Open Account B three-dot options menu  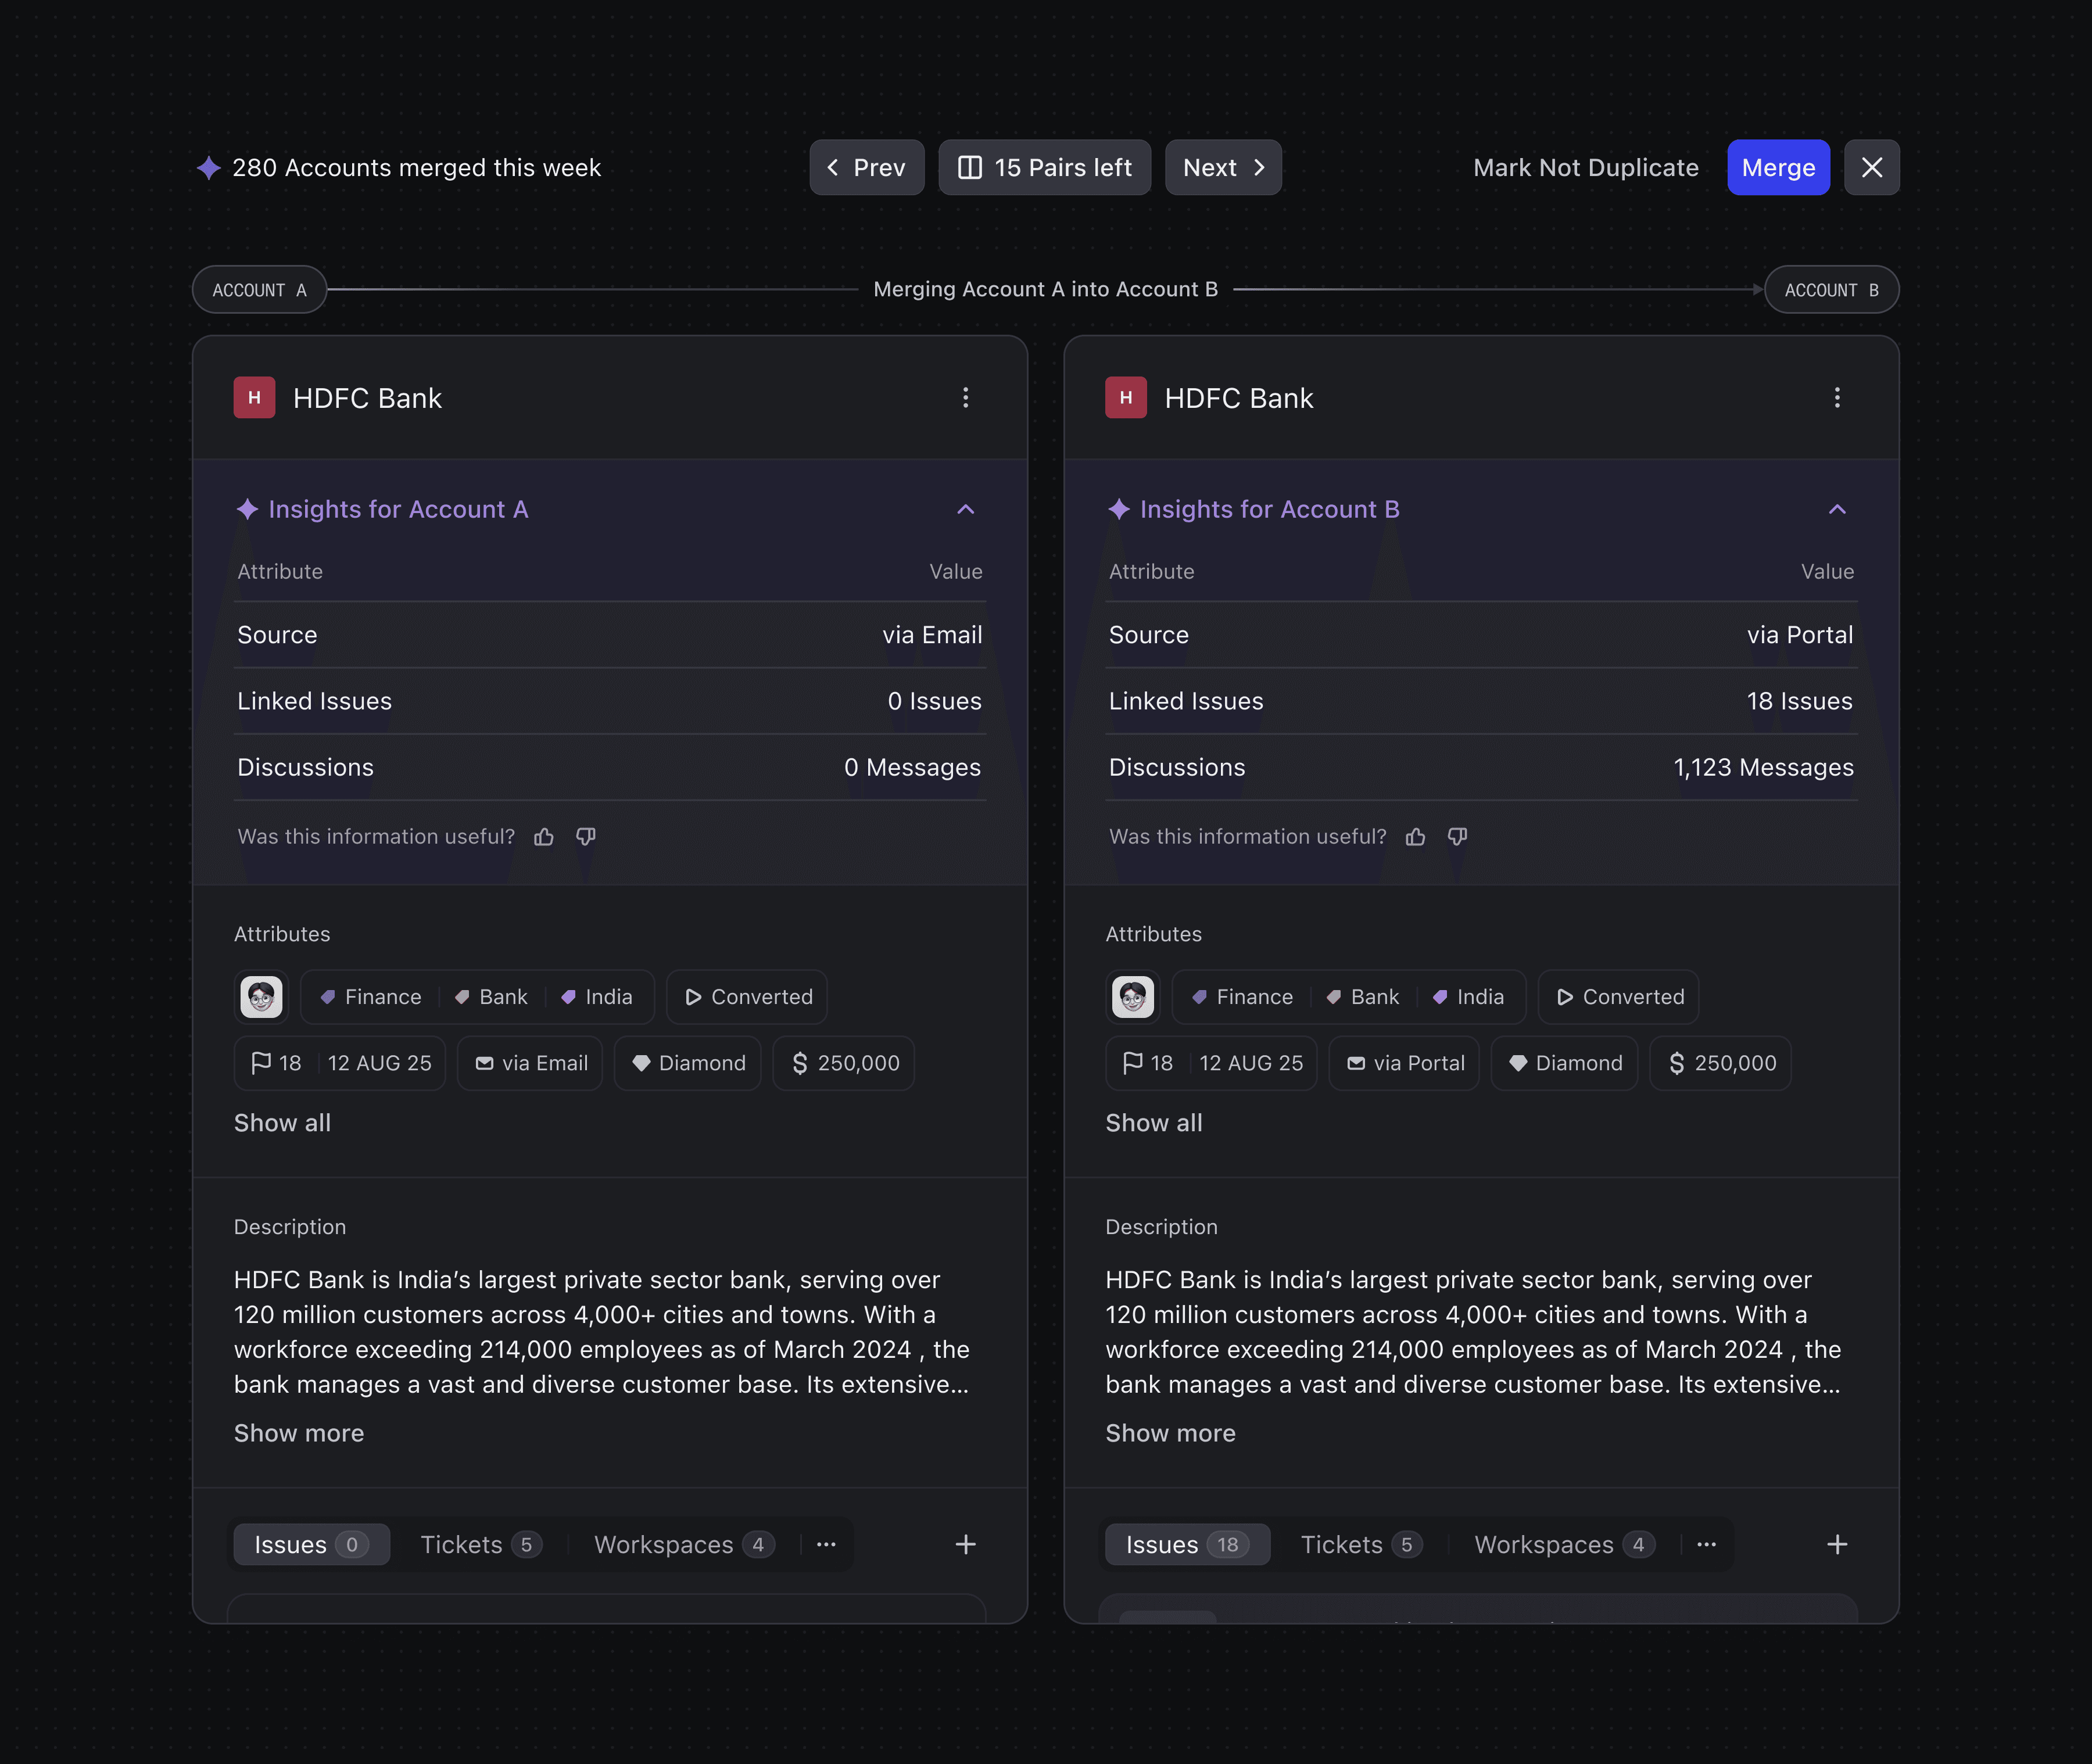pos(1836,398)
